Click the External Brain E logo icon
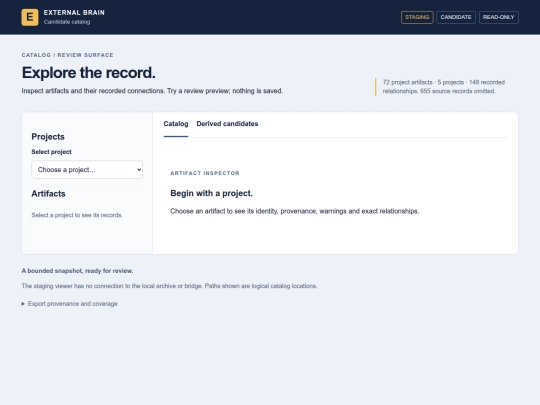The height and width of the screenshot is (405, 540). coord(30,17)
